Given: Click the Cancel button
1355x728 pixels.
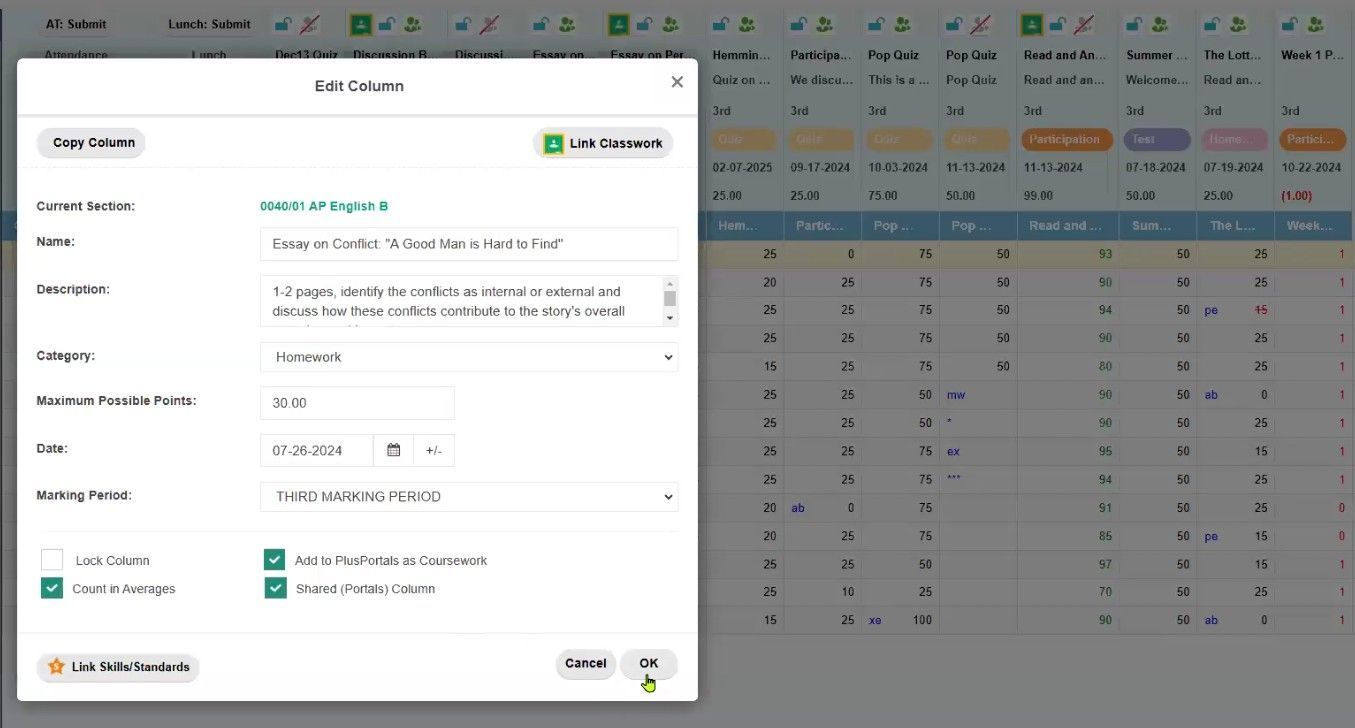Looking at the screenshot, I should click(x=585, y=663).
